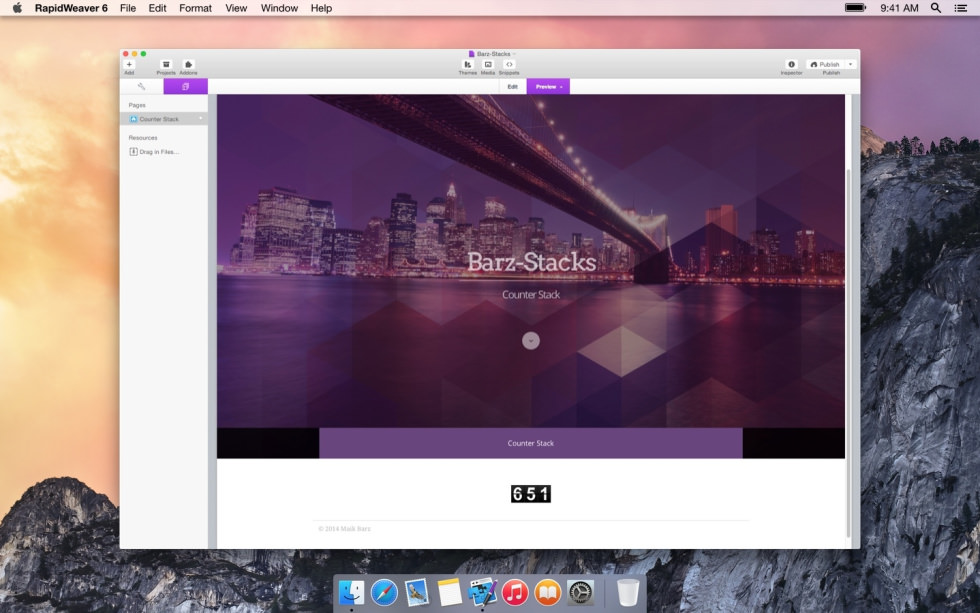This screenshot has width=980, height=613.
Task: Open the Addons toolbar icon
Action: [x=188, y=64]
